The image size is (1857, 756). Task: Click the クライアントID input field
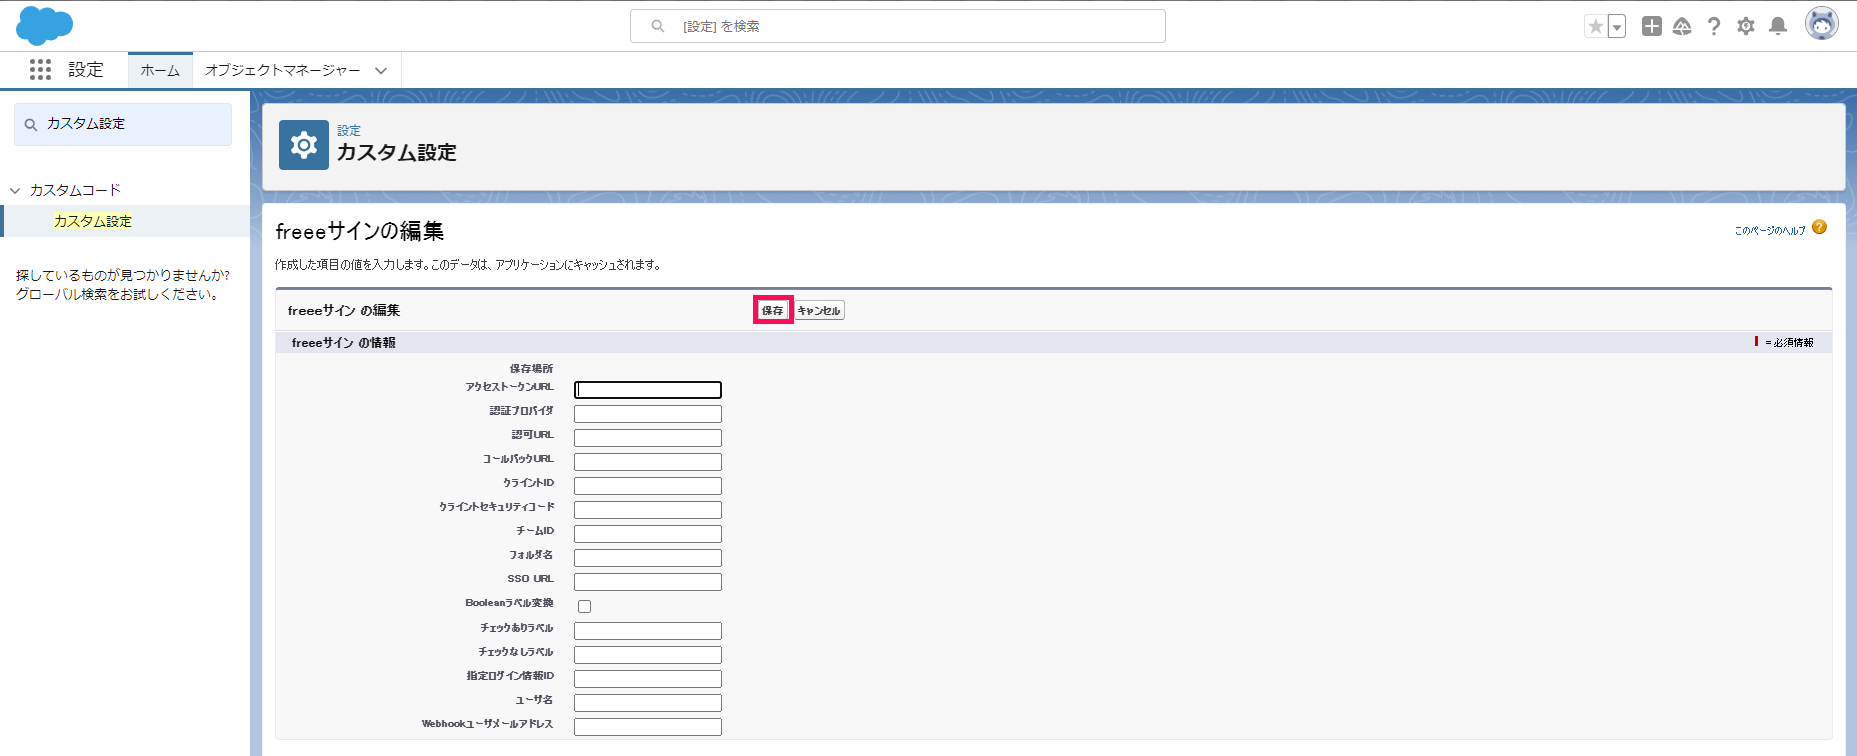point(648,486)
